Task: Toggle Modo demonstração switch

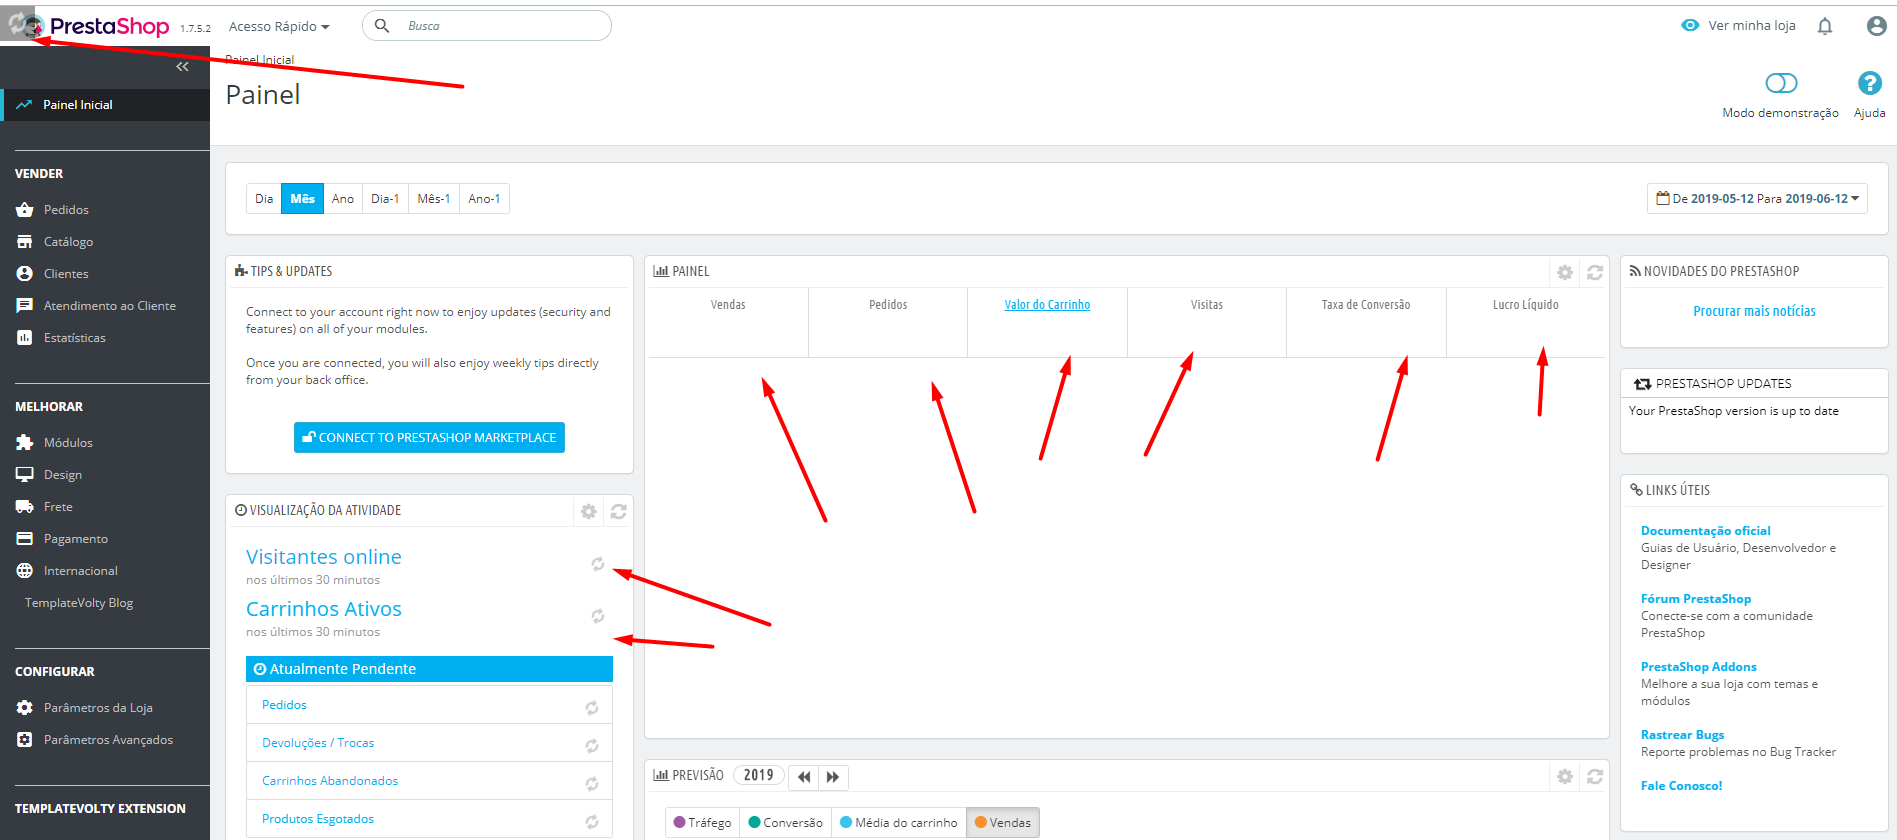Action: [1781, 83]
